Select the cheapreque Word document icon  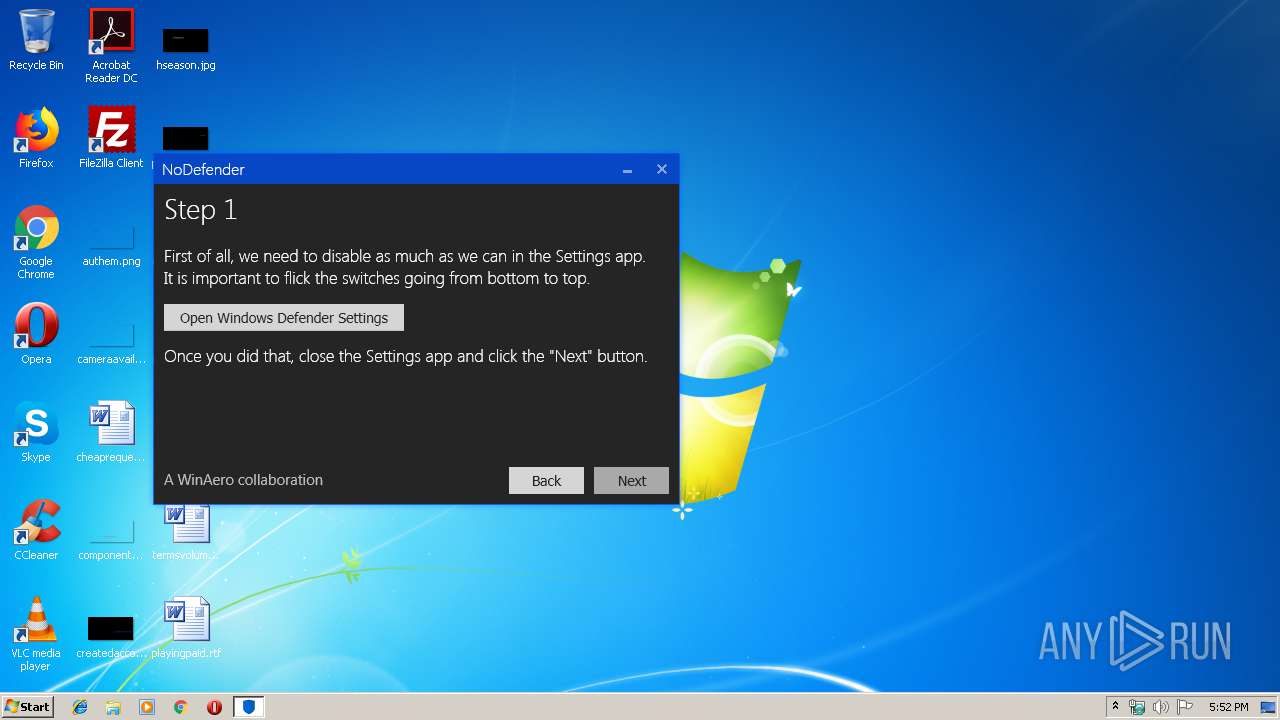(x=111, y=432)
